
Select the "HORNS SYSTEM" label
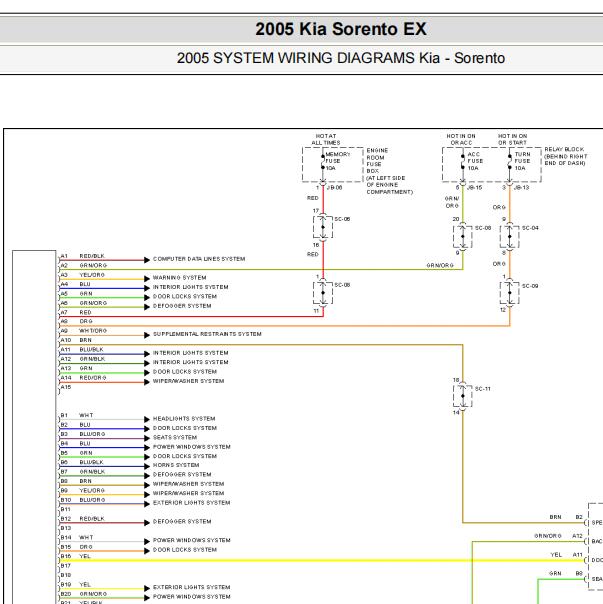(x=176, y=465)
